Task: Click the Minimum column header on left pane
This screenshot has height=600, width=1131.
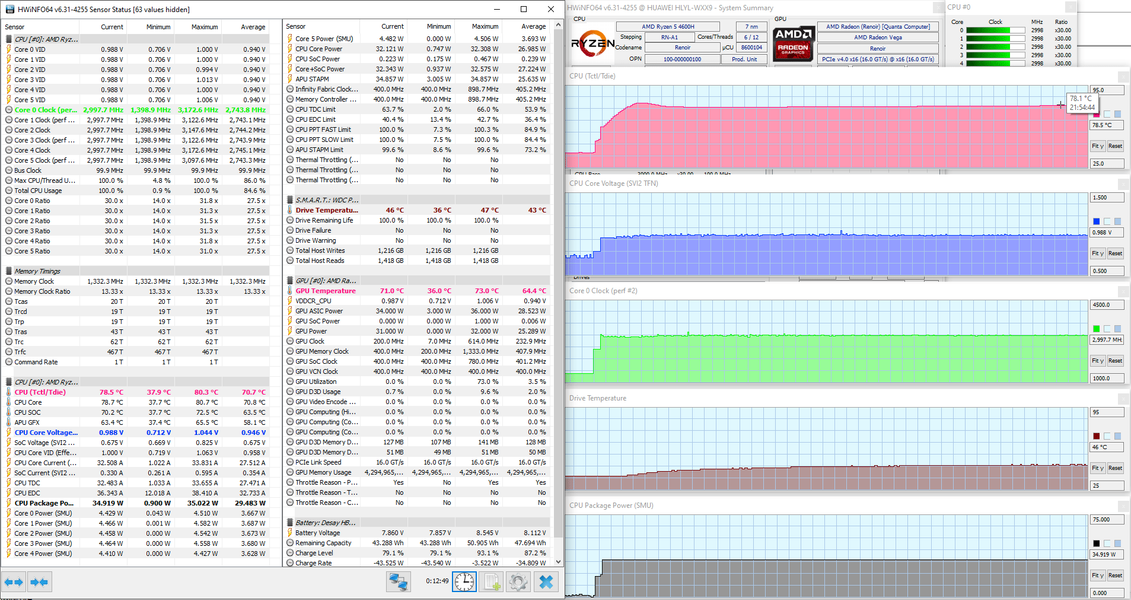Action: tap(149, 27)
